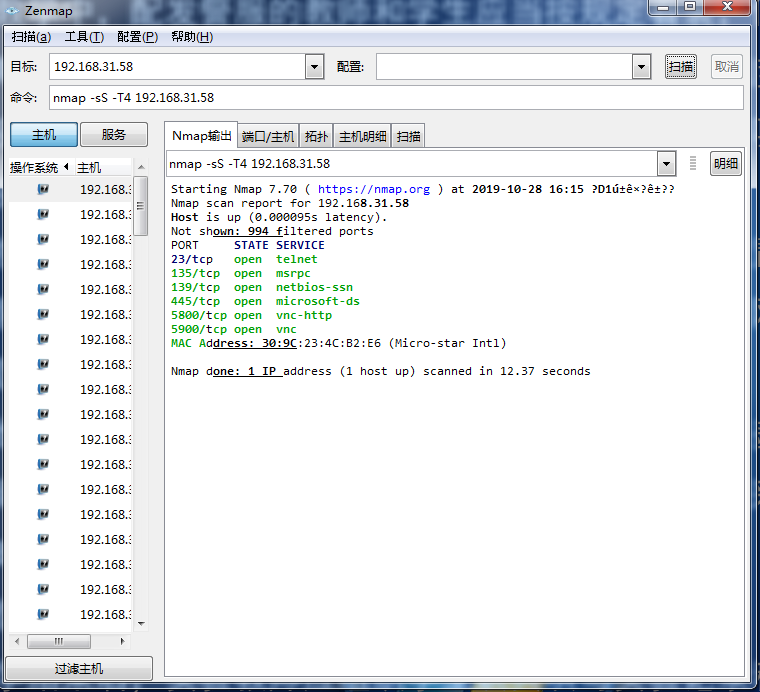Switch to the 端口/主机 tab
760x692 pixels.
pyautogui.click(x=268, y=137)
